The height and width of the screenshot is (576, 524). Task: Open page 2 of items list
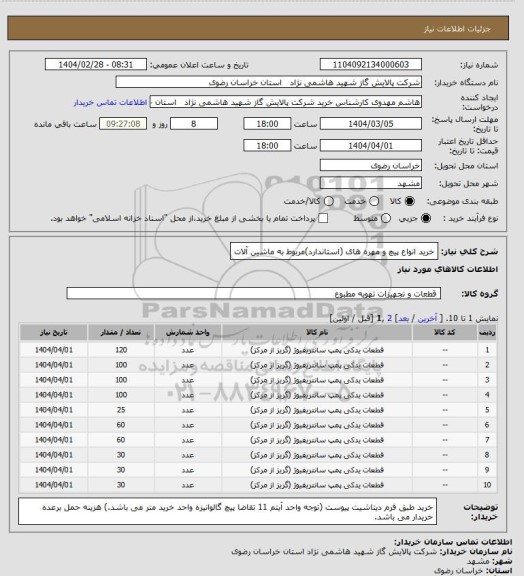pos(390,318)
